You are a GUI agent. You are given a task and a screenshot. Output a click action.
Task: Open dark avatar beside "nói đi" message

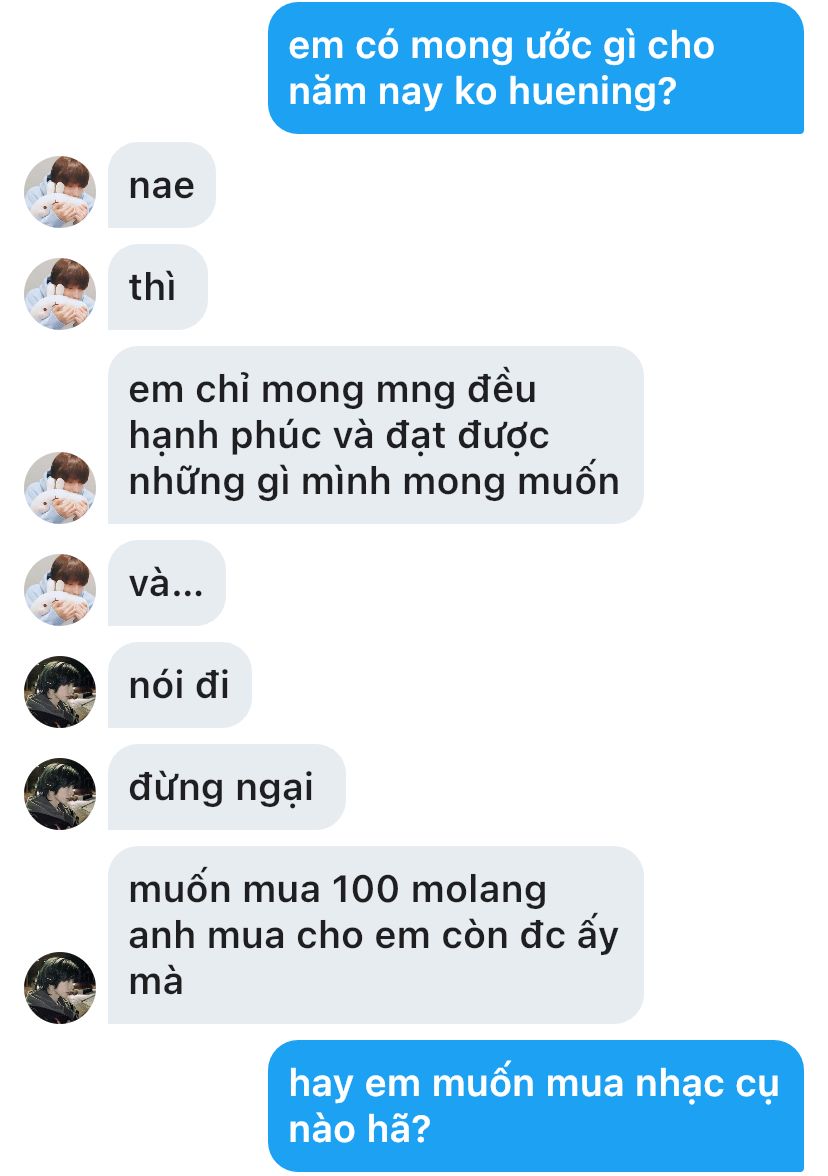point(60,692)
